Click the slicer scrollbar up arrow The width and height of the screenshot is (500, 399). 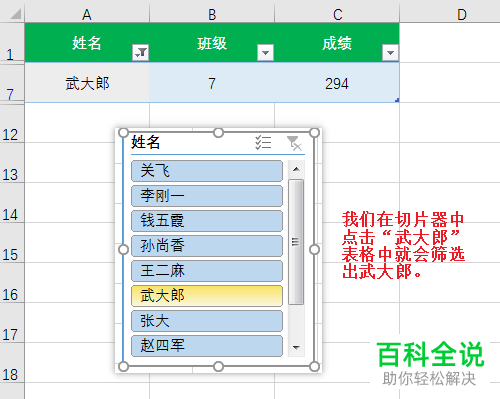point(296,169)
